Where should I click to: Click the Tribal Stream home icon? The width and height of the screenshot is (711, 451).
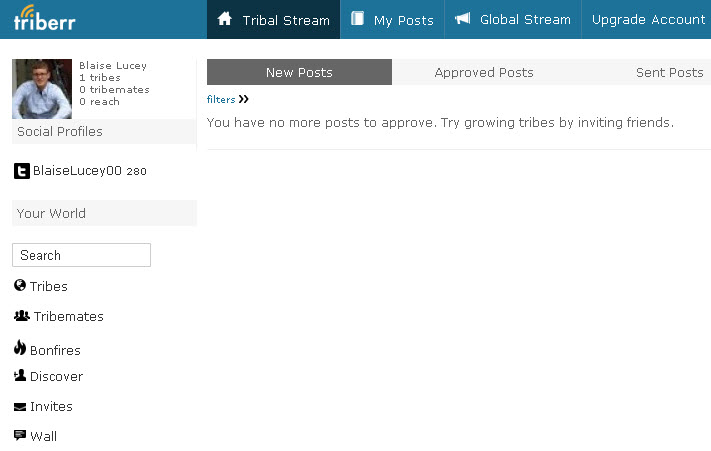[225, 19]
